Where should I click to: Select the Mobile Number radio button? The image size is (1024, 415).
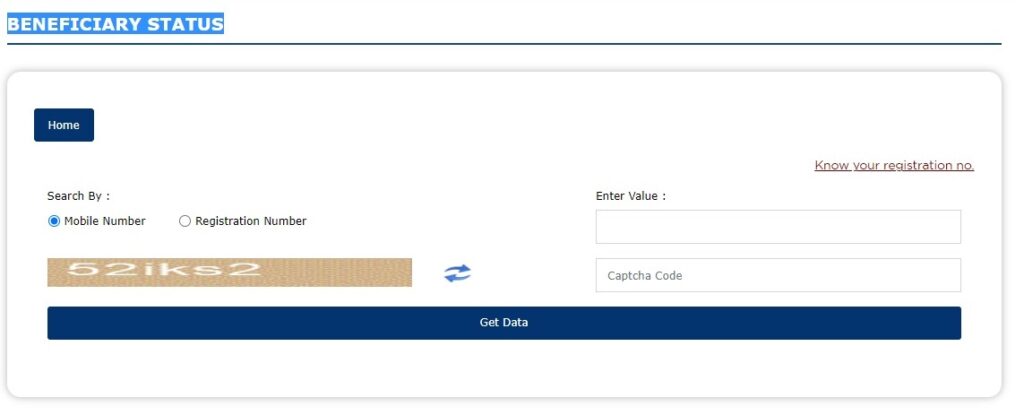coord(54,221)
